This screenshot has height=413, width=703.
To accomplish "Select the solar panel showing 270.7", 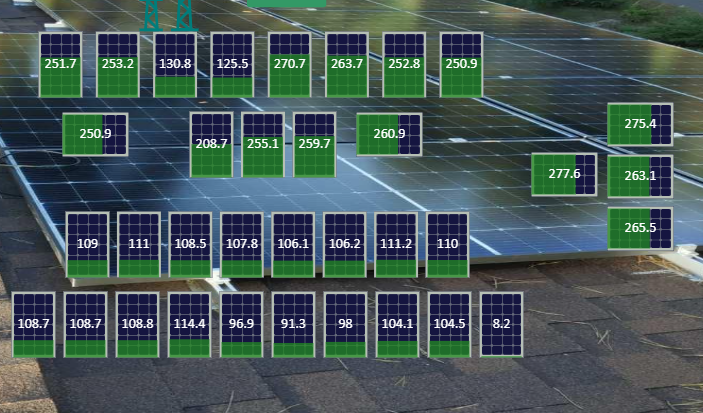I will coord(290,65).
